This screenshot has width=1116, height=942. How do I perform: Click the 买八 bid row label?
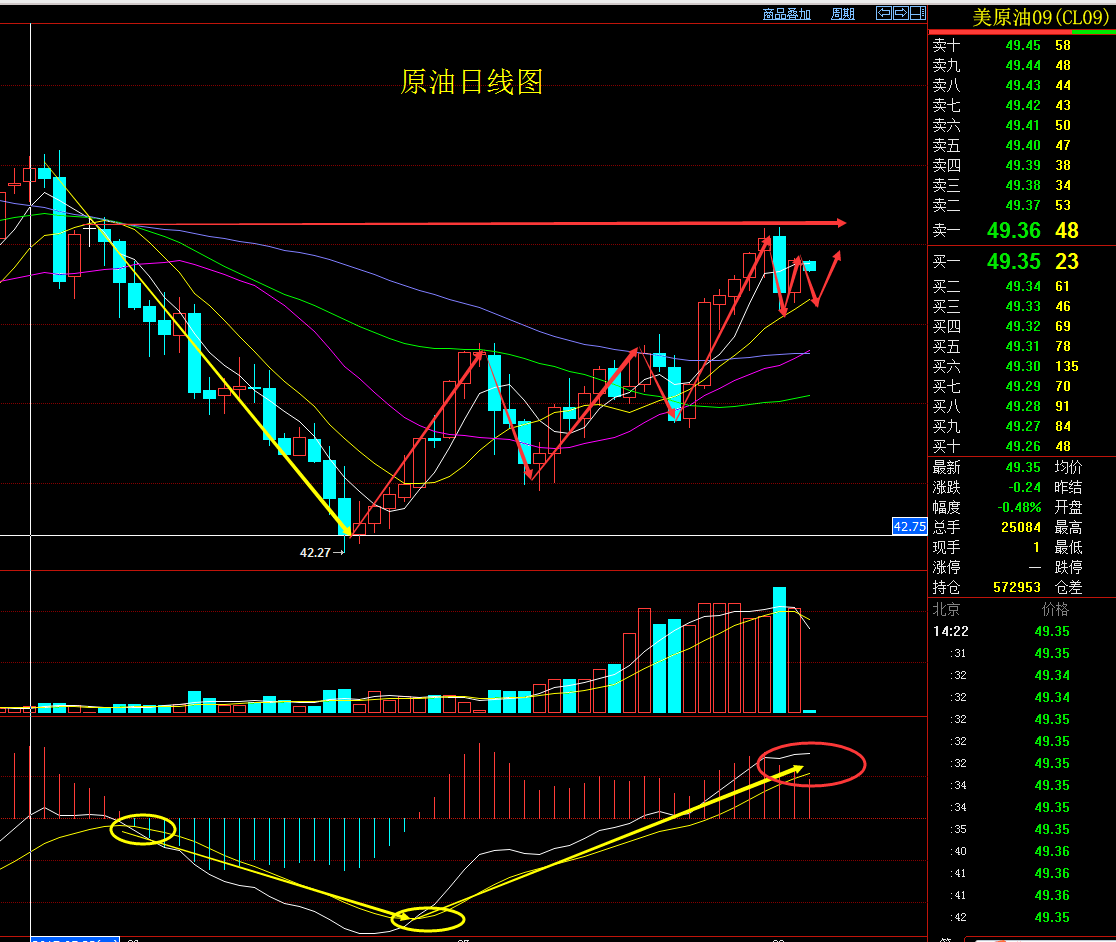click(947, 406)
